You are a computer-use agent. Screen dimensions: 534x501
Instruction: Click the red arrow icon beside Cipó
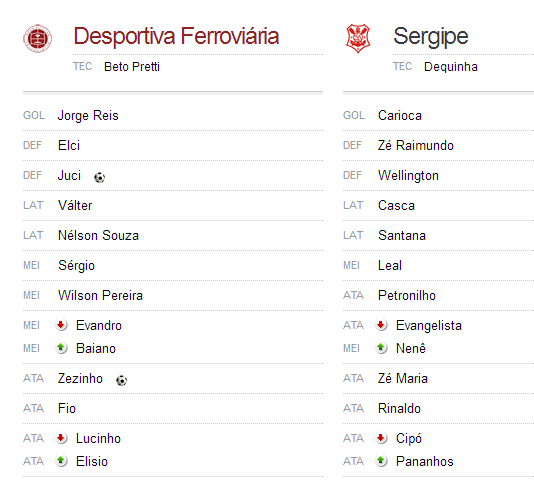[x=381, y=438]
